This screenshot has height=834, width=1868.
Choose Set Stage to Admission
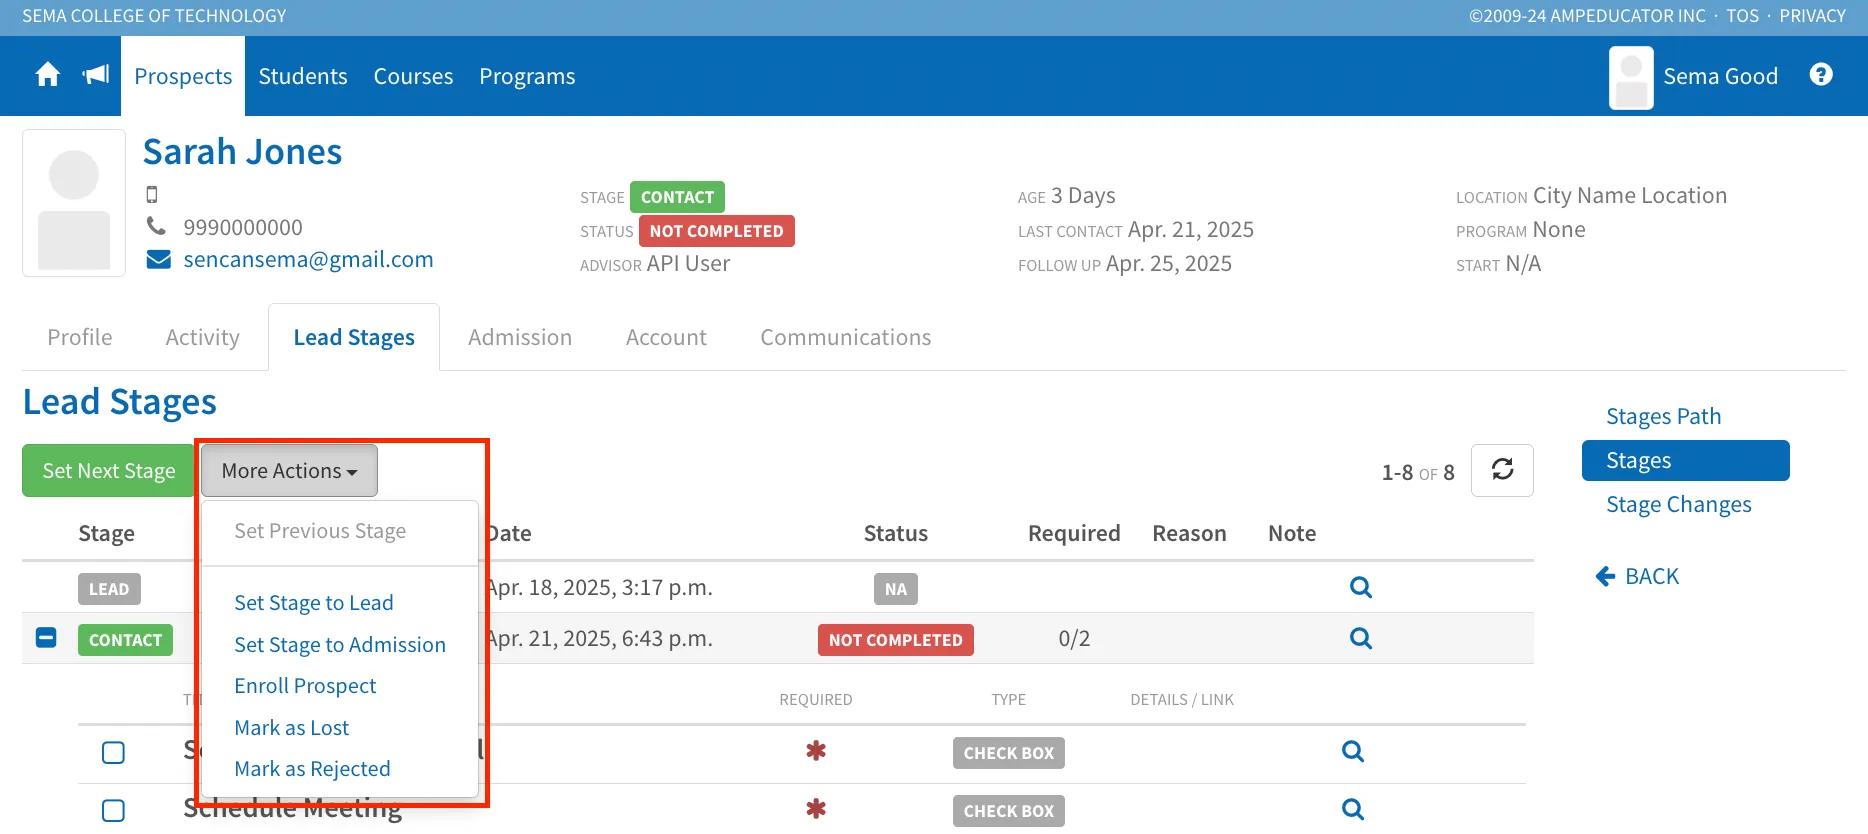340,645
